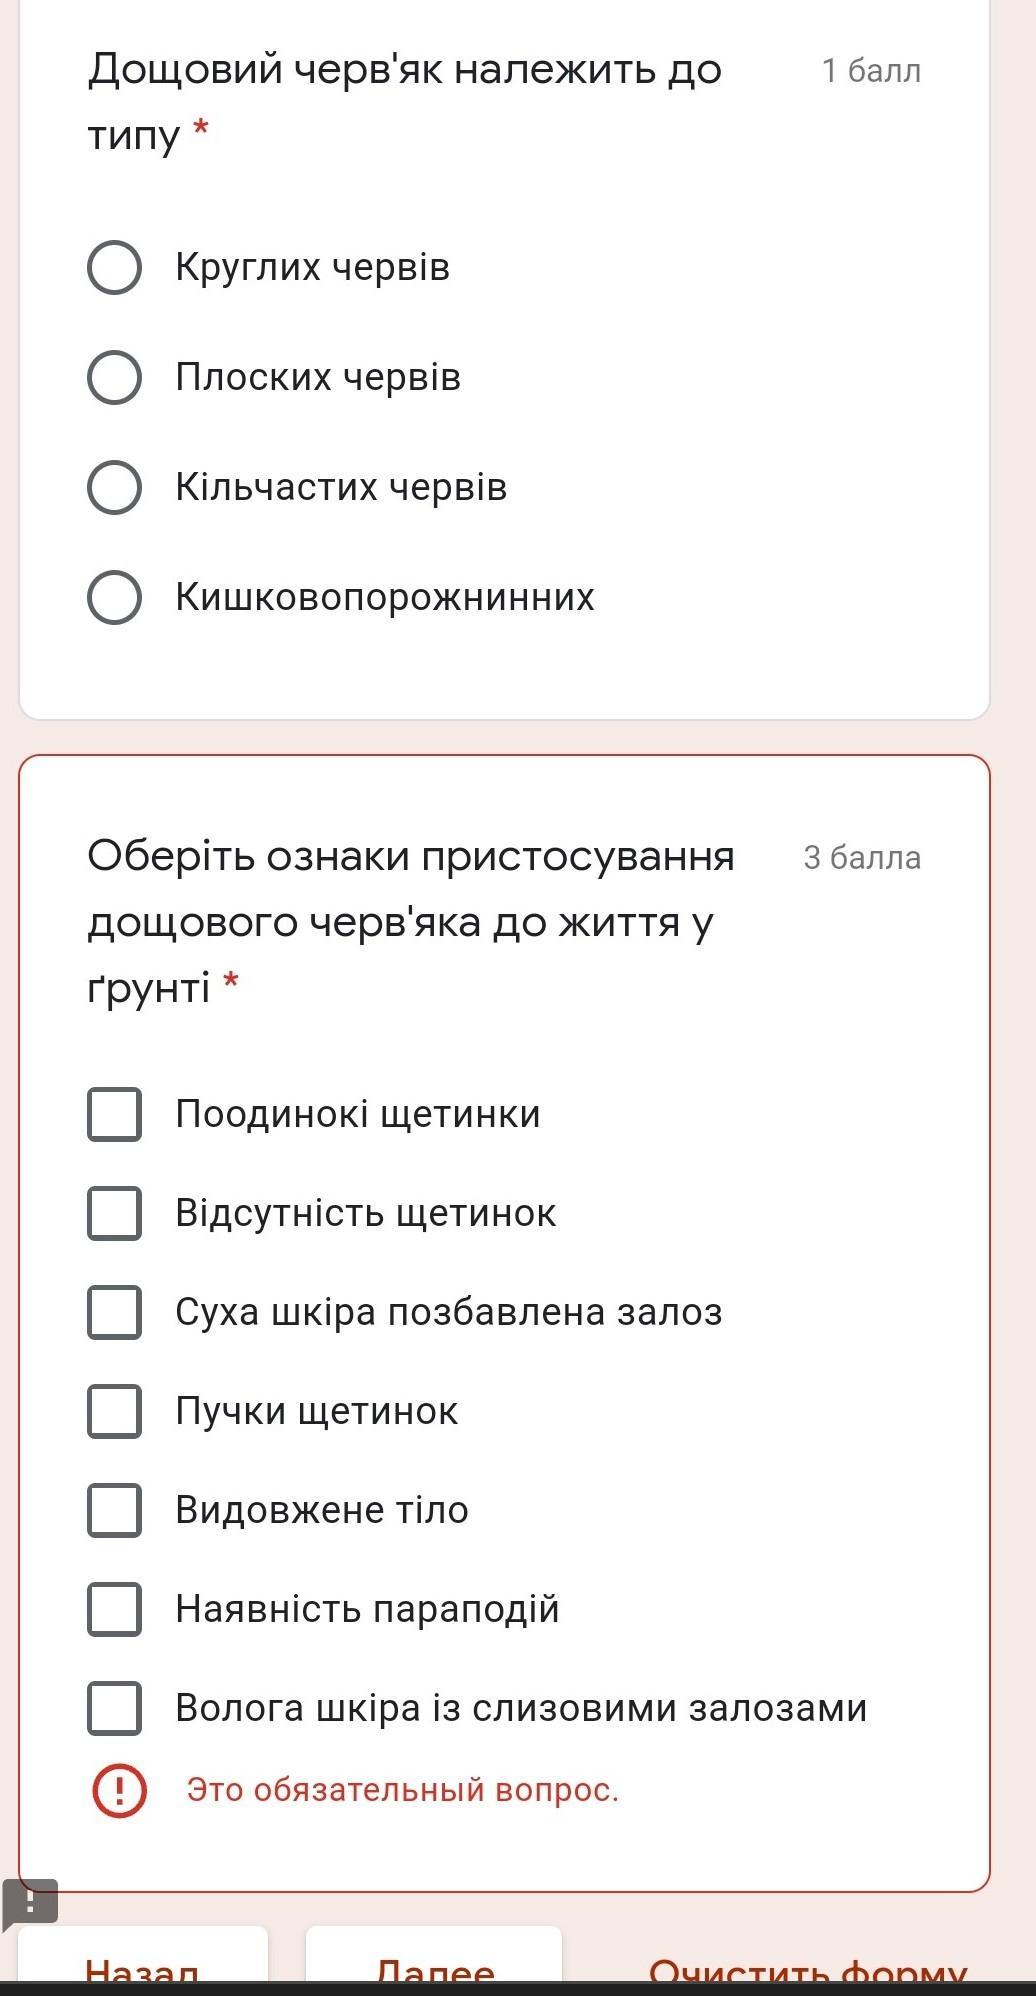This screenshot has height=1996, width=1036.
Task: Enable Наявність параподій checkbox
Action: point(114,1609)
